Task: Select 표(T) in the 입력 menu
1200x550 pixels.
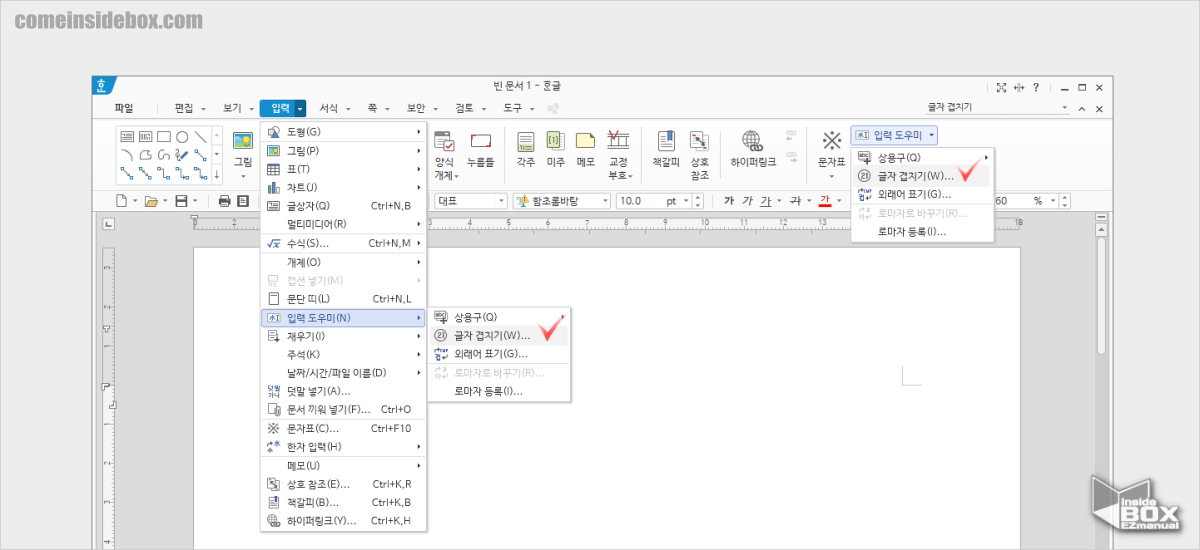Action: coord(344,169)
